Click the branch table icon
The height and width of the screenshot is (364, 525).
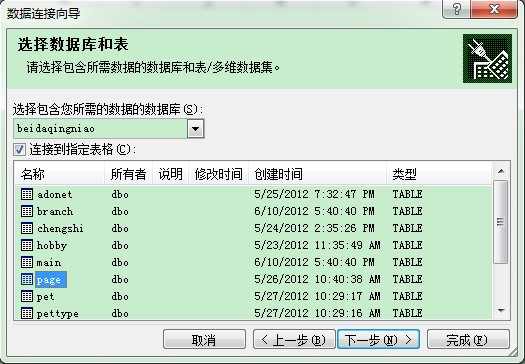(27, 211)
